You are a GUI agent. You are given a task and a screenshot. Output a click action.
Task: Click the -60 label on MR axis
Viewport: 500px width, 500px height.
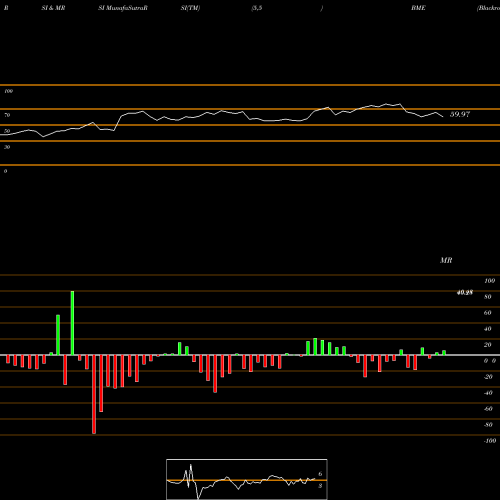[488, 409]
